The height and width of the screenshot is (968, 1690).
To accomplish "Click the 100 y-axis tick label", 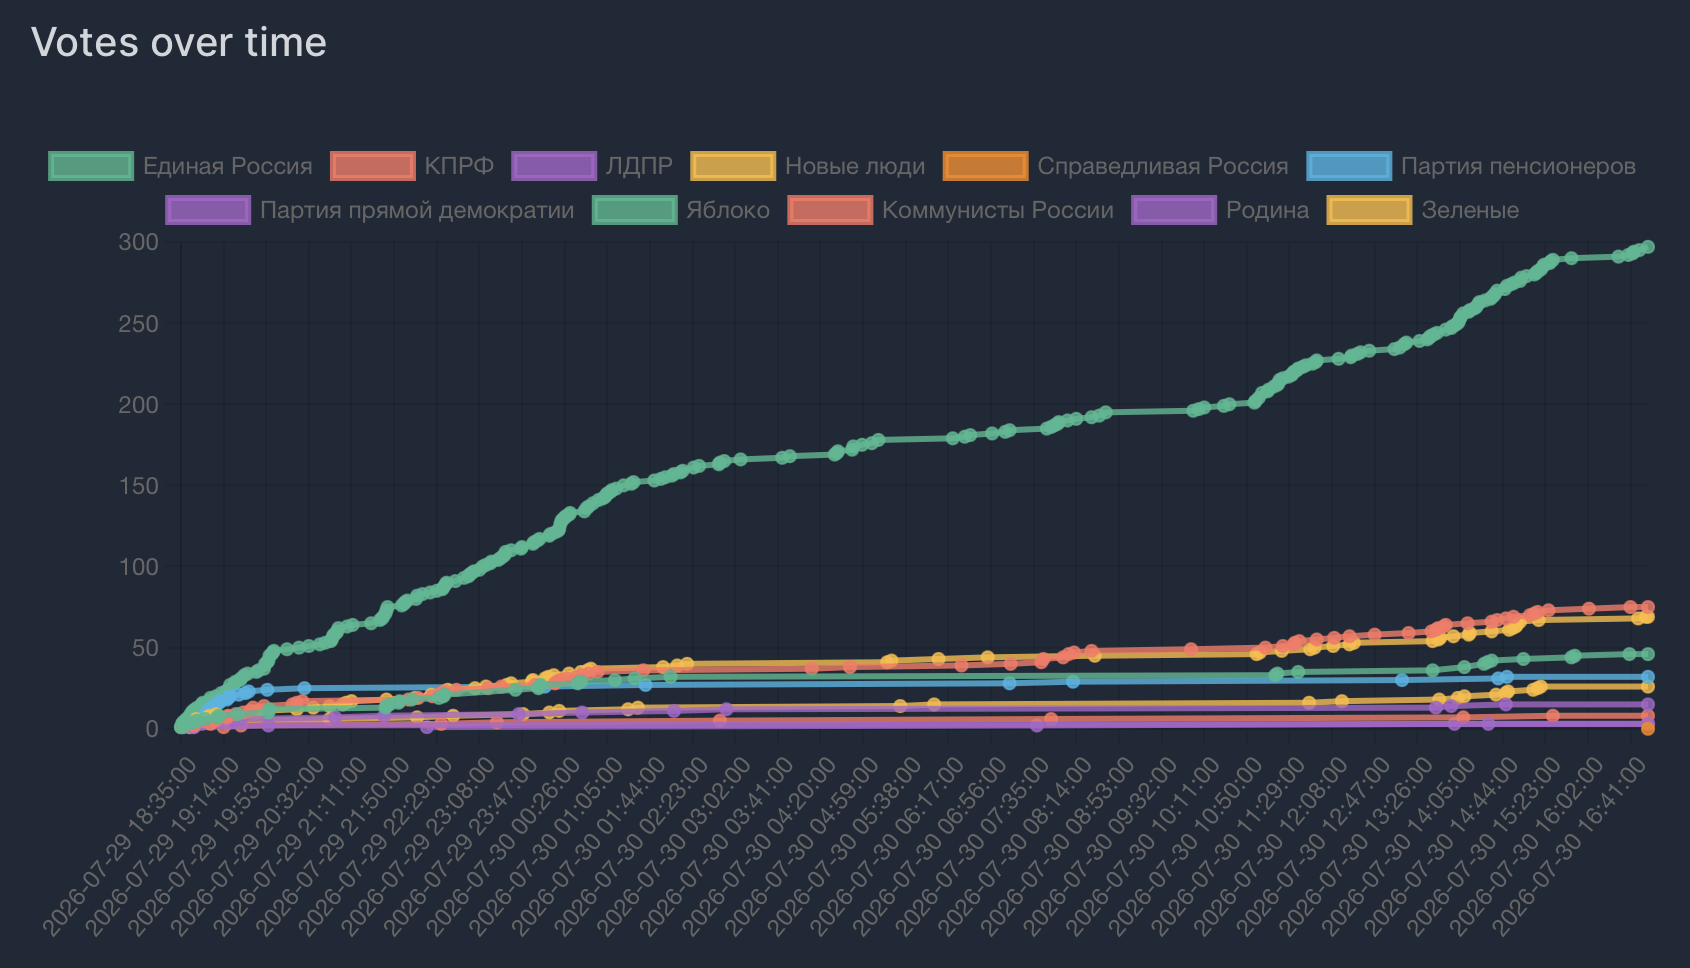I will (138, 567).
